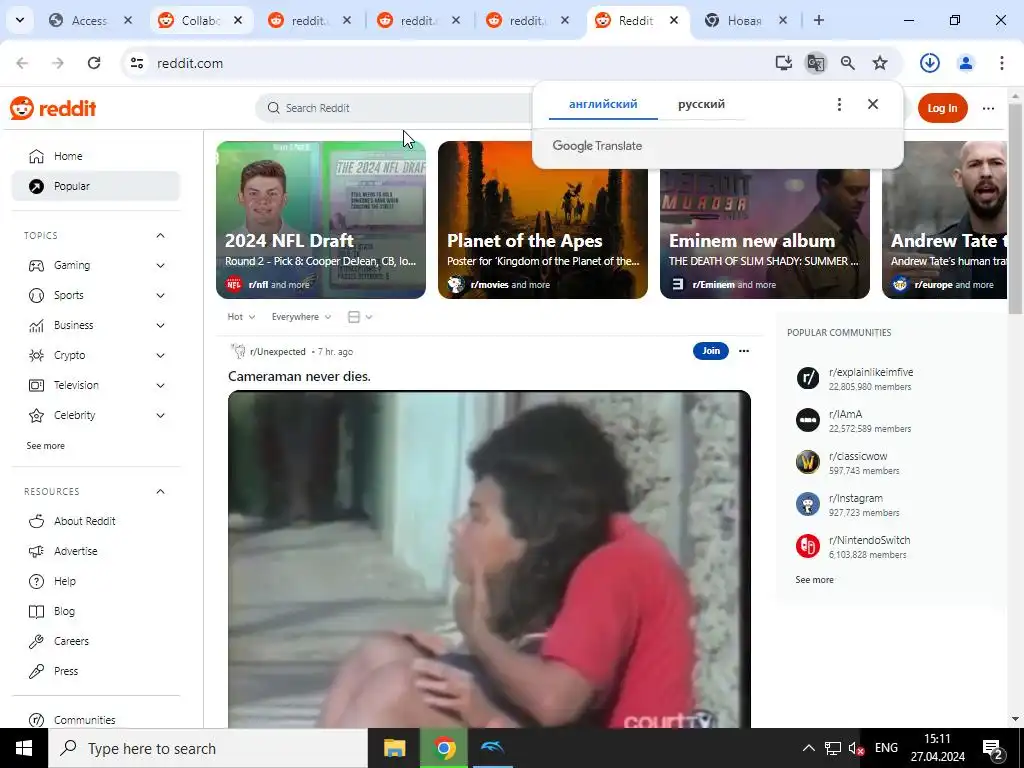Click the Sports ball icon
This screenshot has width=1024, height=768.
point(37,295)
